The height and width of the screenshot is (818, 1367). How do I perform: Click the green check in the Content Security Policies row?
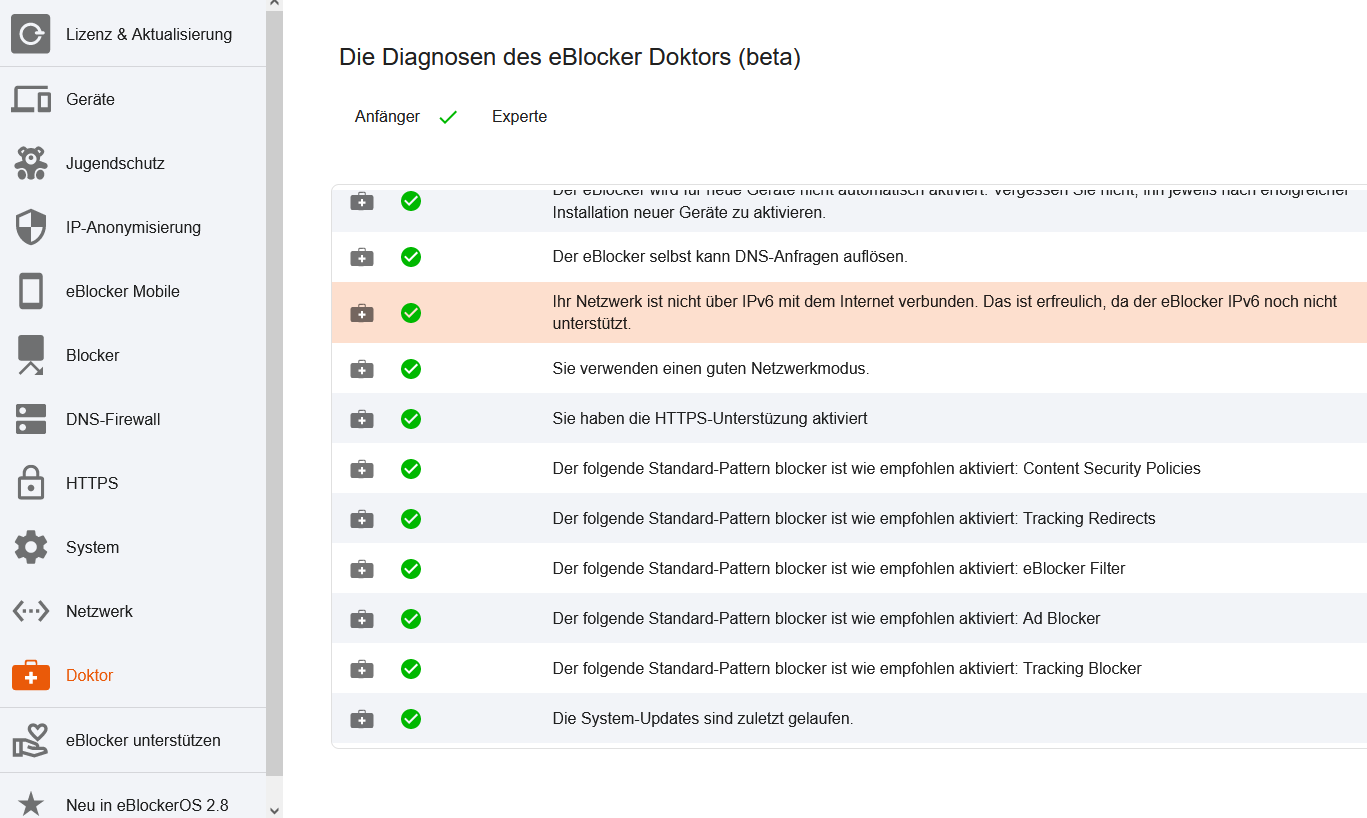[x=410, y=469]
